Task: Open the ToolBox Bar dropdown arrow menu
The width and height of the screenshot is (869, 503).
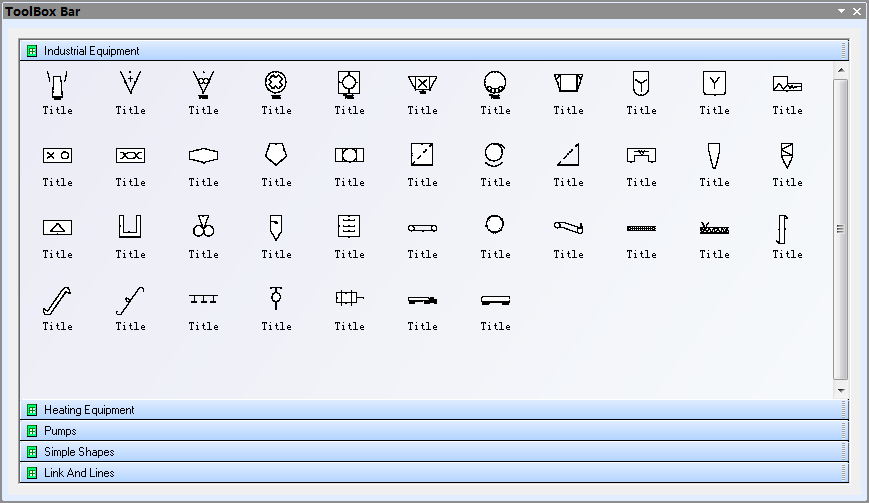Action: [x=842, y=11]
